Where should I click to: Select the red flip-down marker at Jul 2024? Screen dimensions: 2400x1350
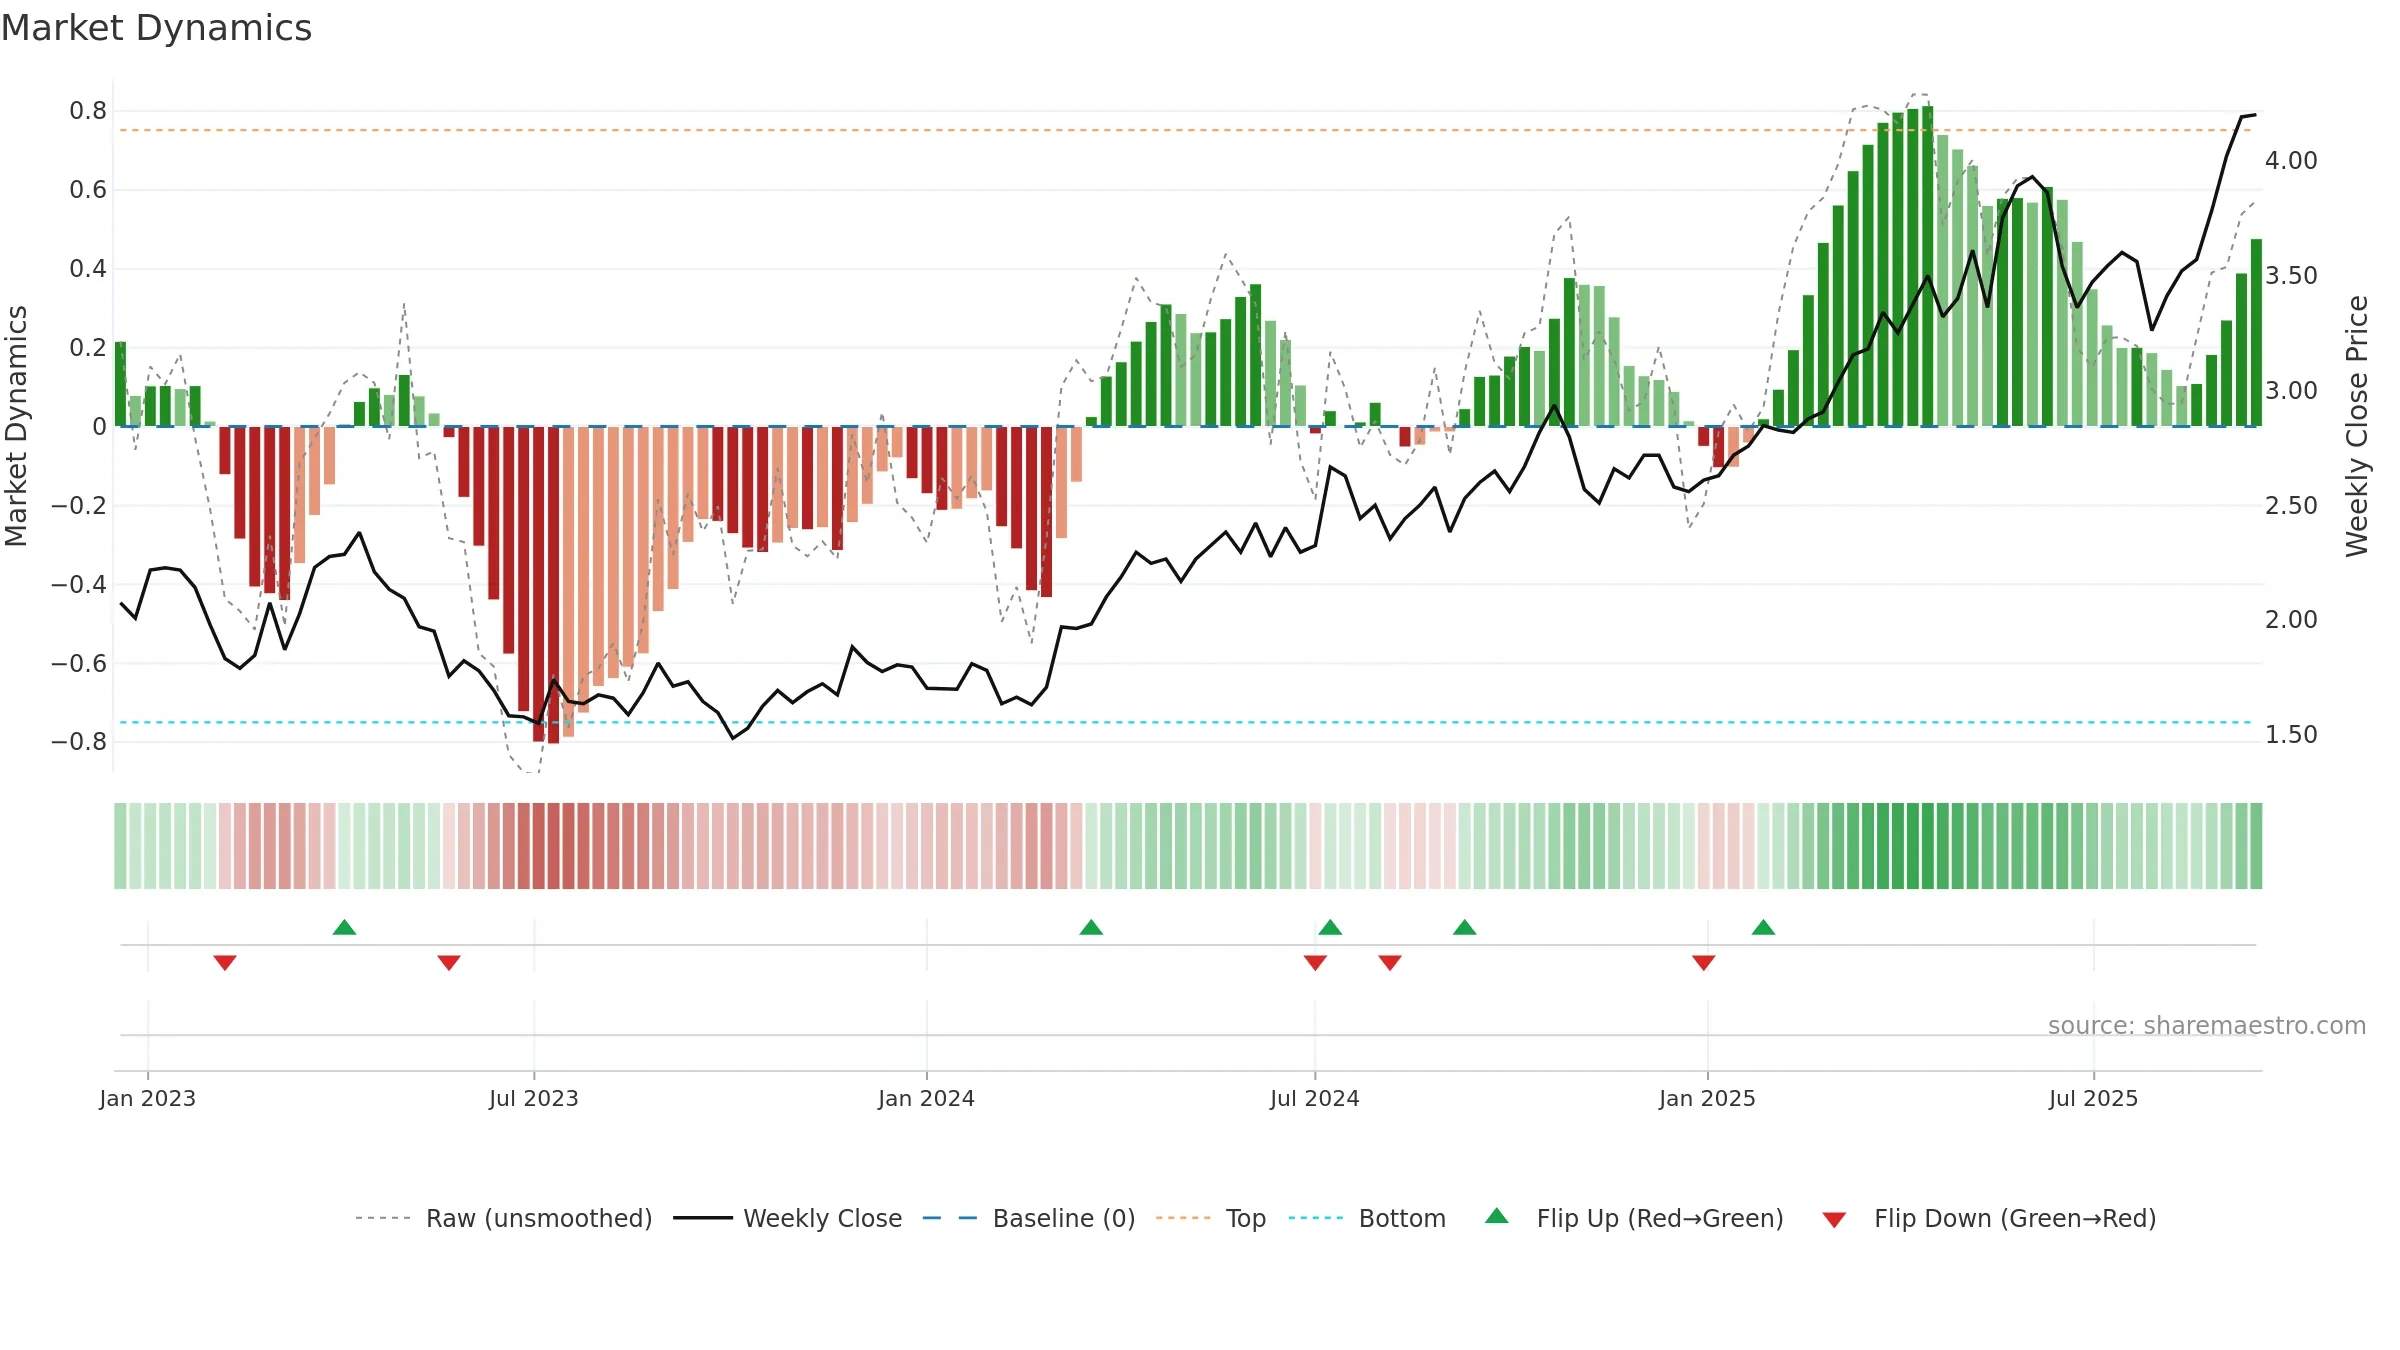pos(1315,963)
